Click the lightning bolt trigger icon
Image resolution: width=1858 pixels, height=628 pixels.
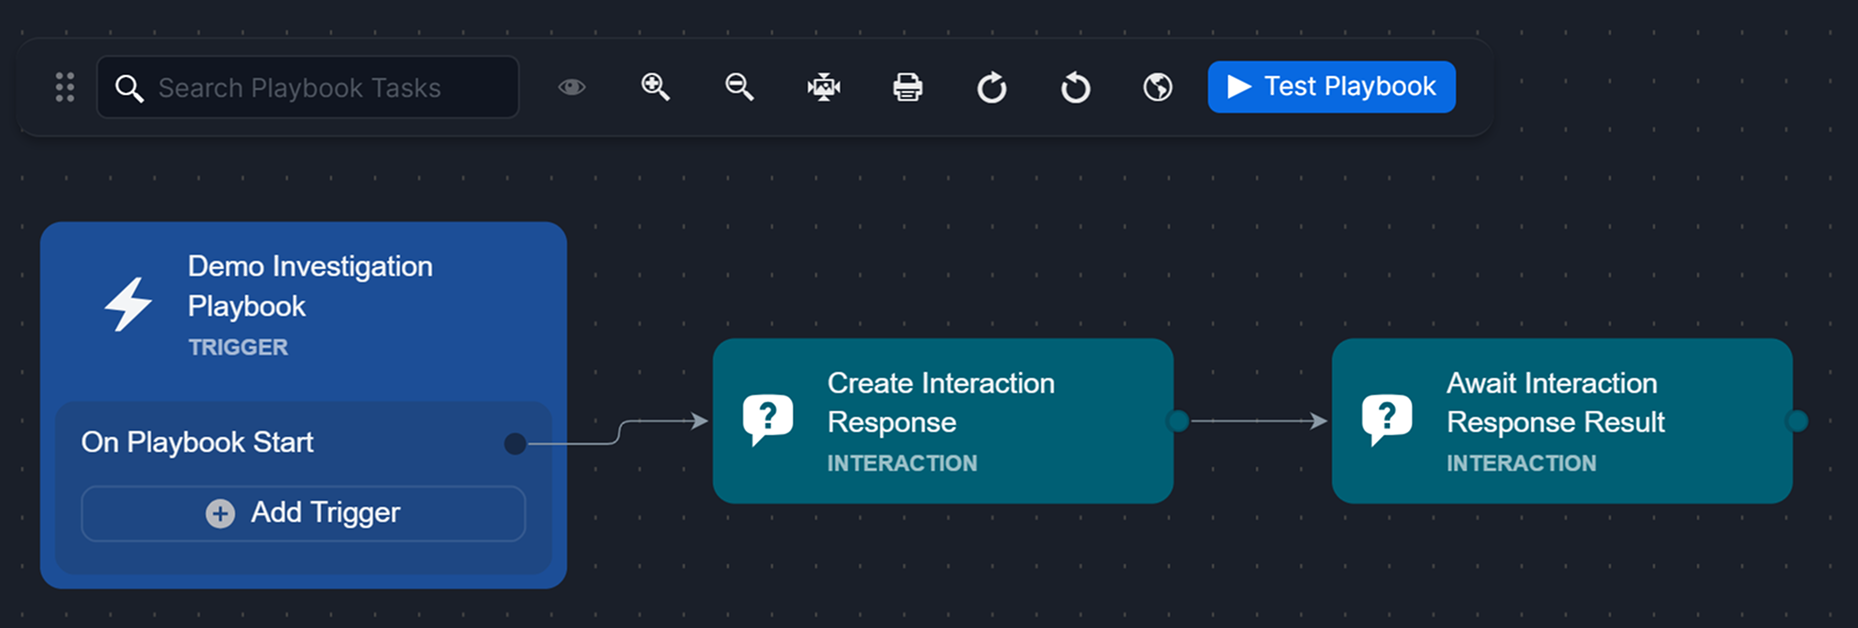[129, 304]
